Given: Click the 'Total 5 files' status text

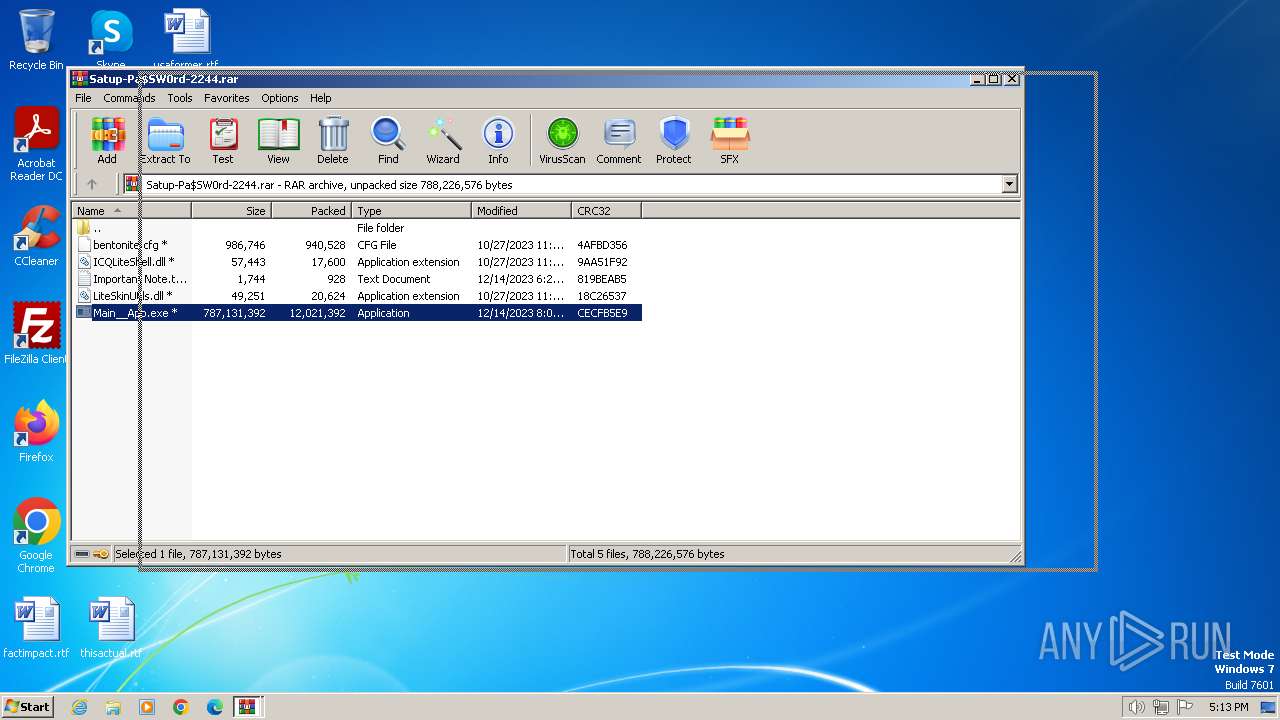Looking at the screenshot, I should [647, 554].
